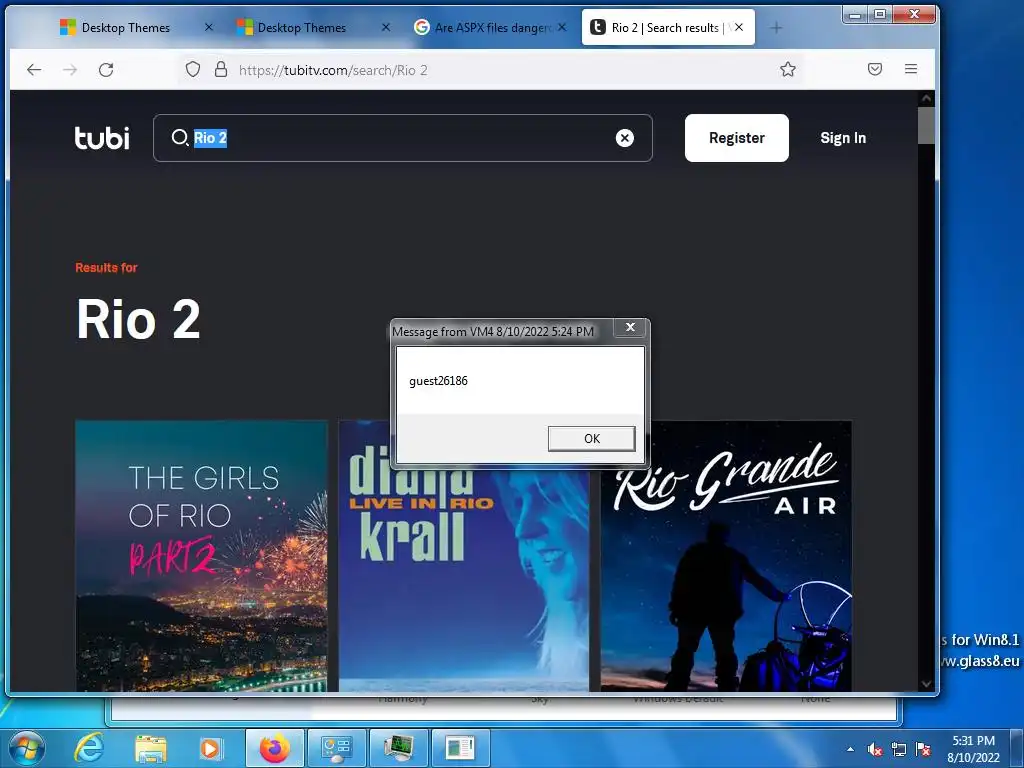Viewport: 1024px width, 768px height.
Task: Click the Rio 2 results heading
Action: pyautogui.click(x=138, y=319)
